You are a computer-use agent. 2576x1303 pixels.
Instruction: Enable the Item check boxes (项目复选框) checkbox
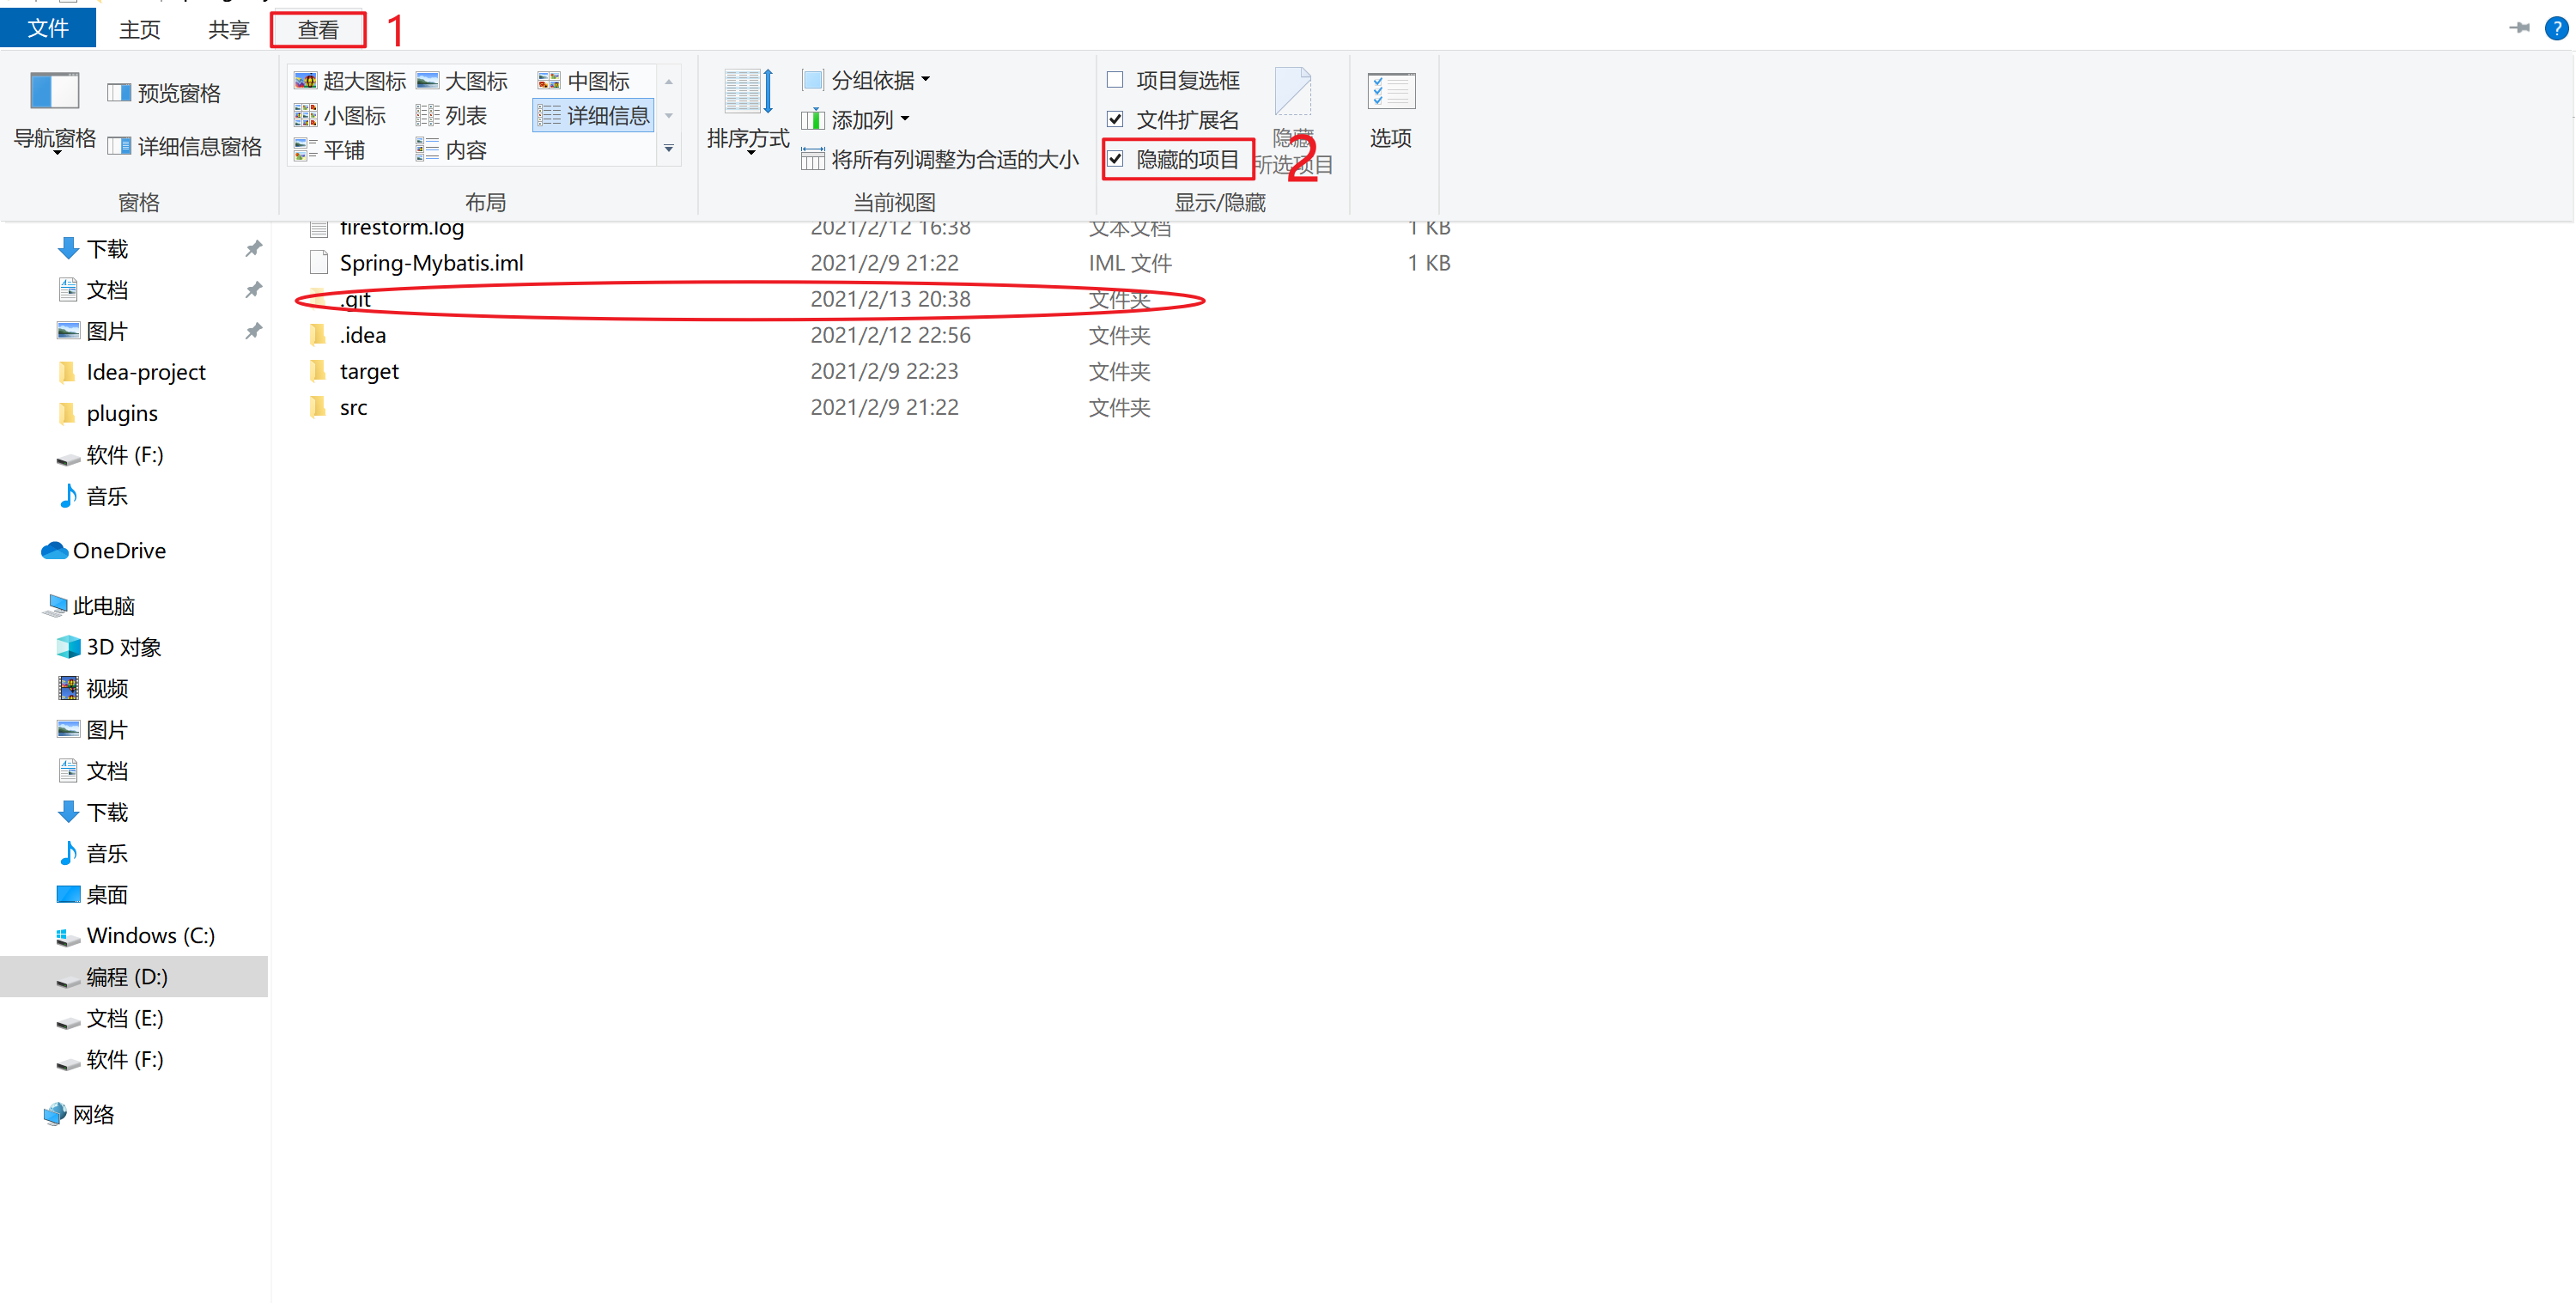[1115, 80]
